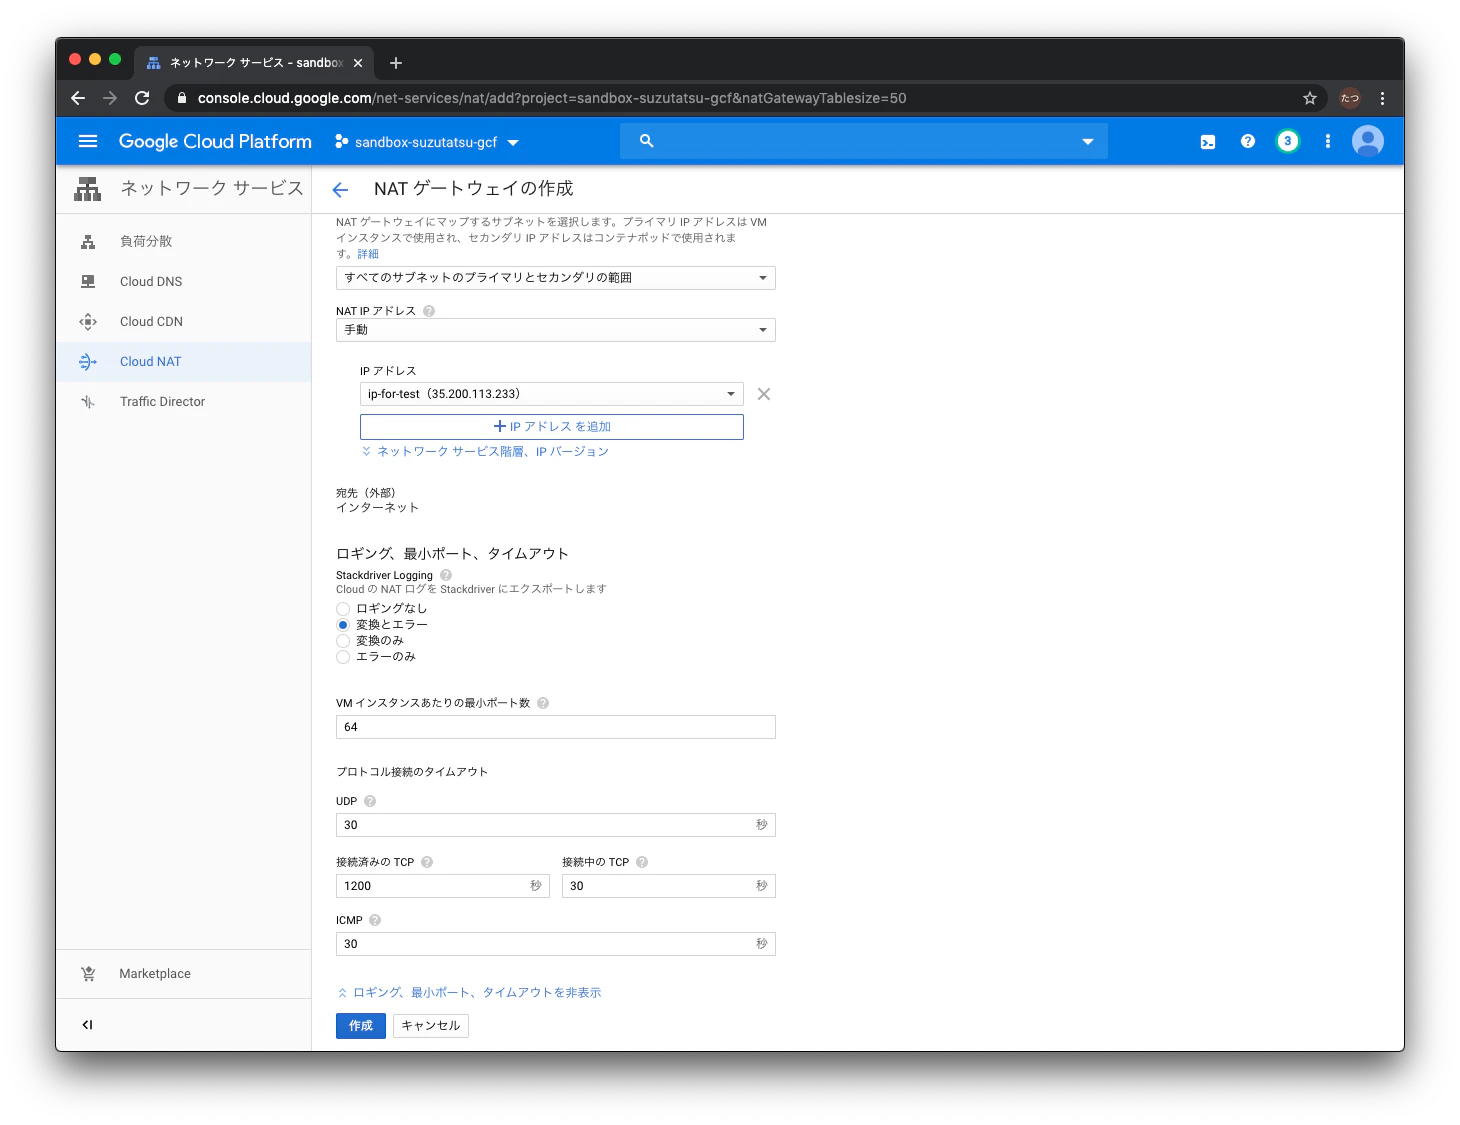The height and width of the screenshot is (1125, 1460).
Task: Open the sandbox-suzutatsu-gcf project selector
Action: point(427,142)
